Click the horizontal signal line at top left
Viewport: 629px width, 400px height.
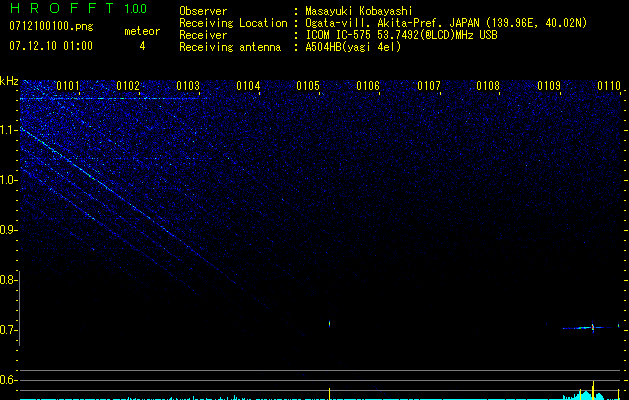click(113, 98)
